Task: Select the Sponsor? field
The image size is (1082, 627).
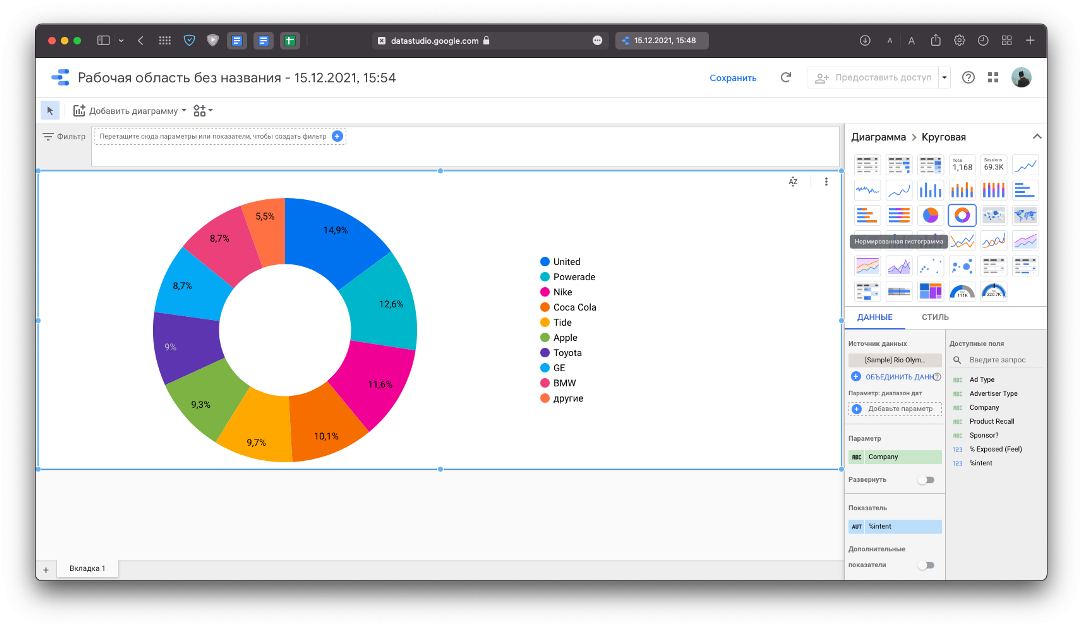Action: coord(983,435)
